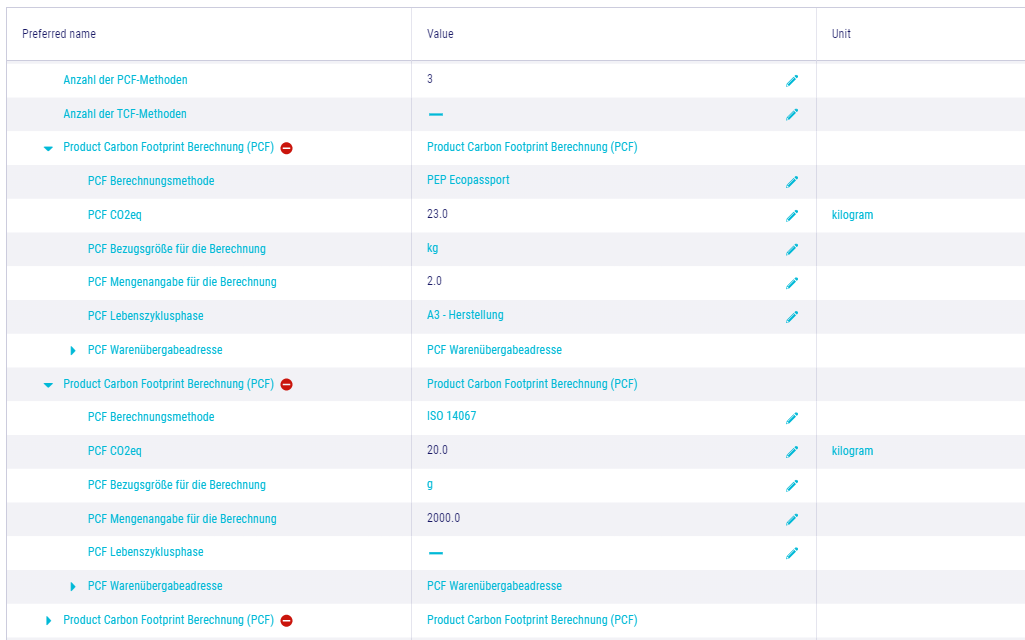This screenshot has height=640, width=1025.
Task: Edit PCF Mengenangabe value 2000.0
Action: (x=792, y=519)
